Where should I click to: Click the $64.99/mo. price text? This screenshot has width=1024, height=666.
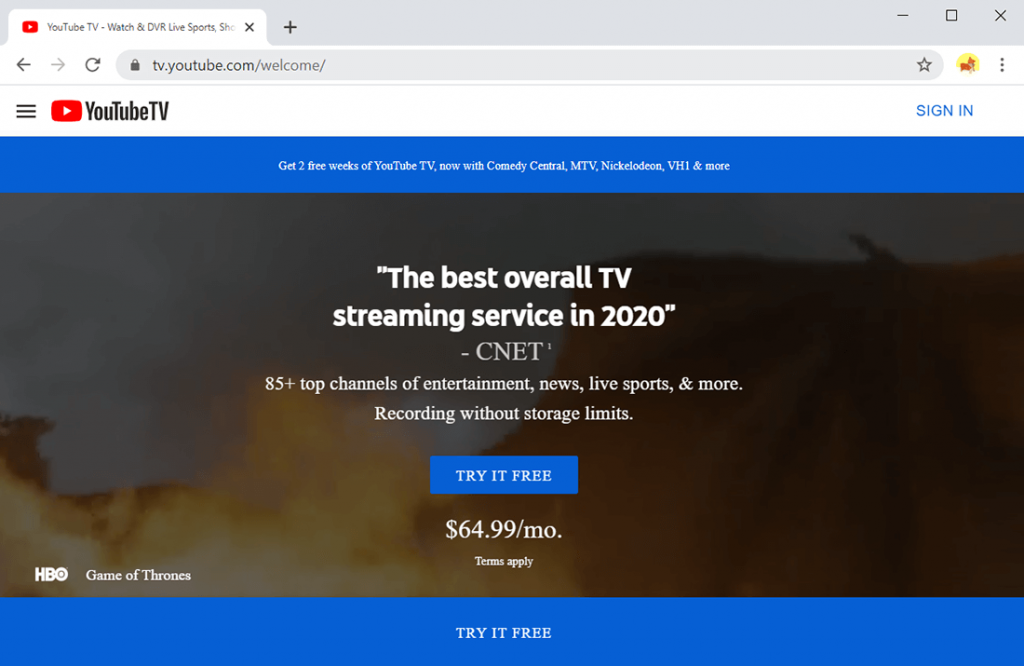pos(504,529)
